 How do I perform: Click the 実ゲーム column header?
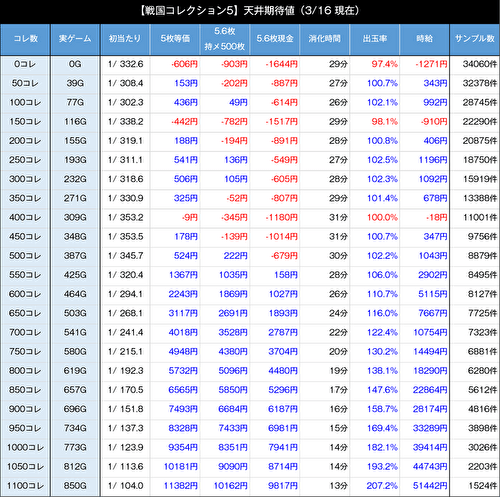[x=75, y=39]
